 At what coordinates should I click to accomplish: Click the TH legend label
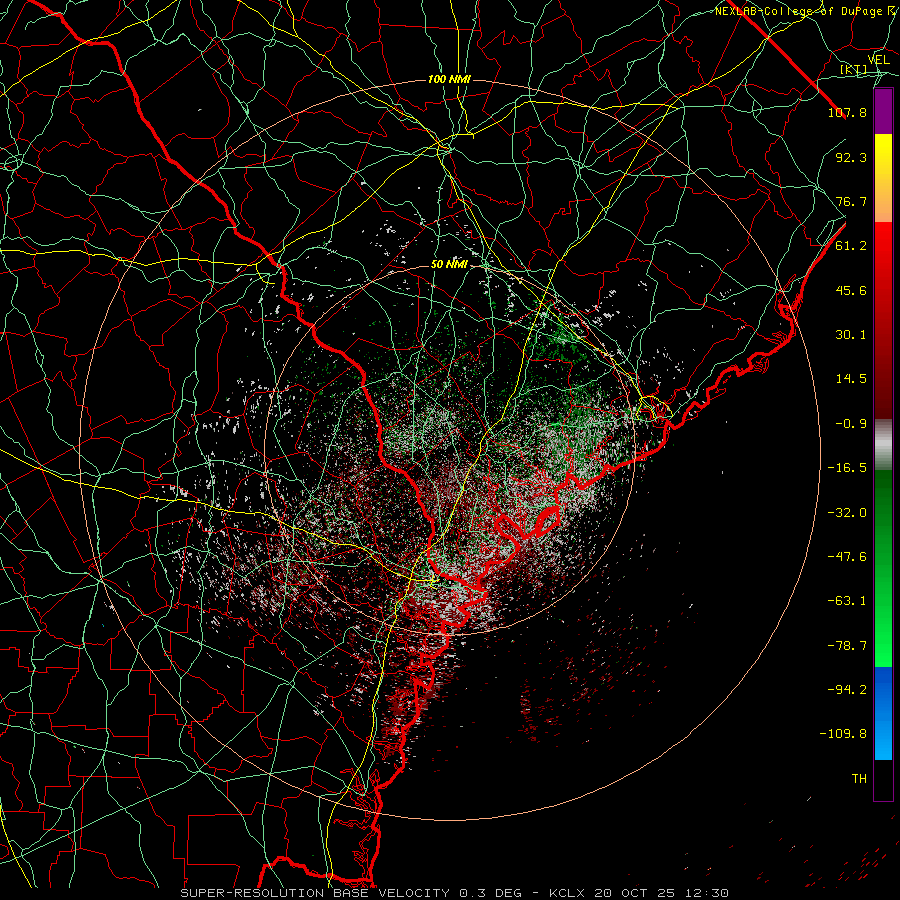tap(859, 779)
